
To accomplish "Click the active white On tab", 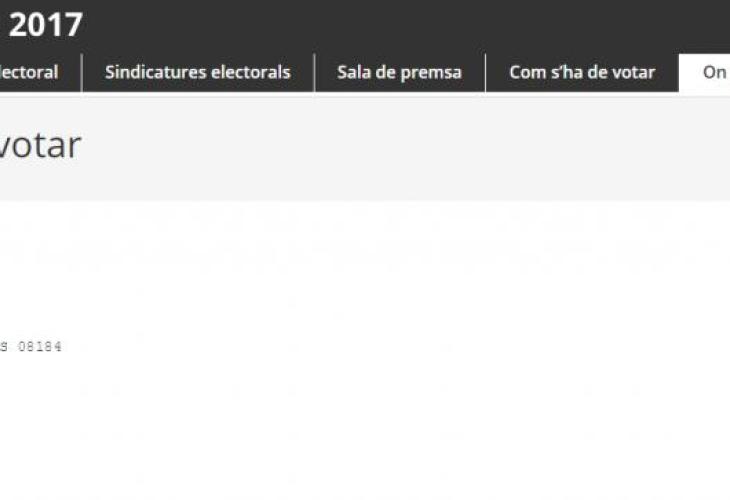I will 705,73.
